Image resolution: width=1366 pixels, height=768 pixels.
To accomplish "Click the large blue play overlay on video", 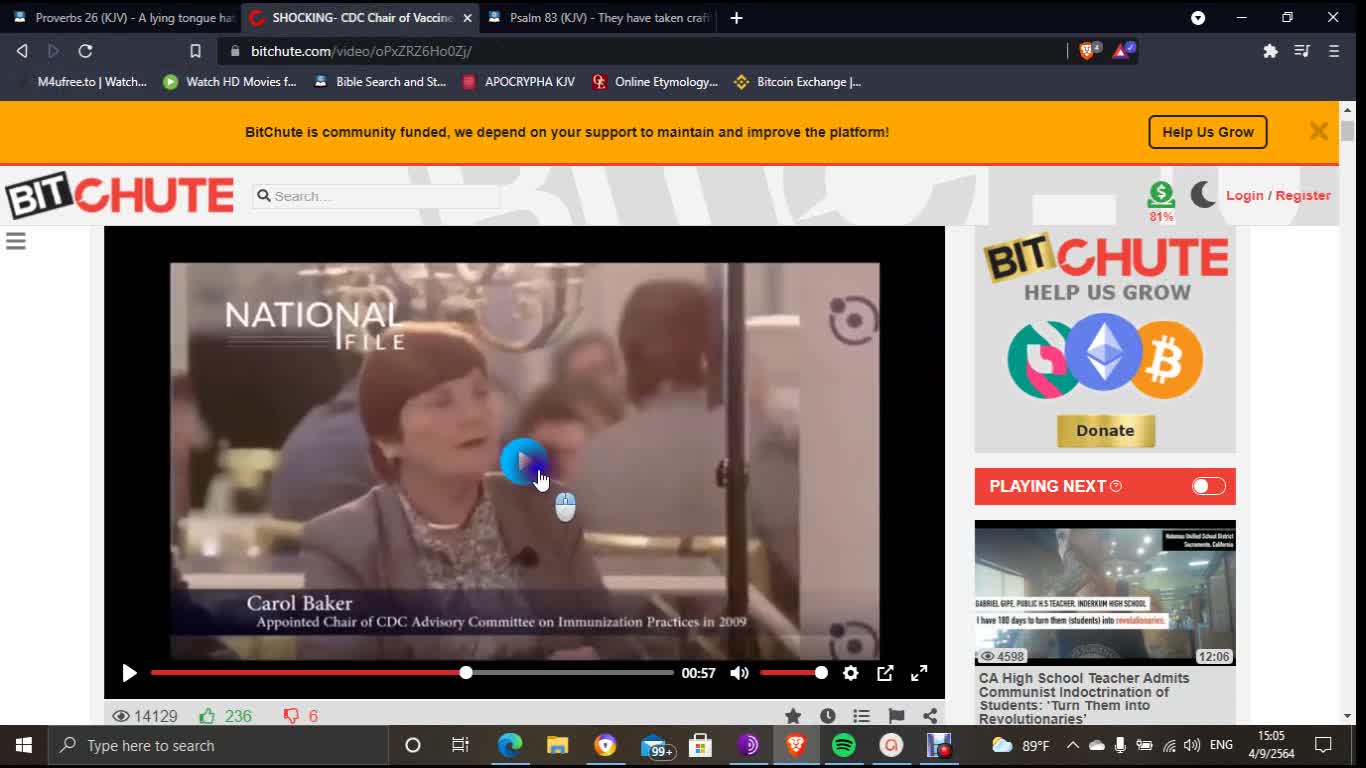I will pyautogui.click(x=523, y=462).
